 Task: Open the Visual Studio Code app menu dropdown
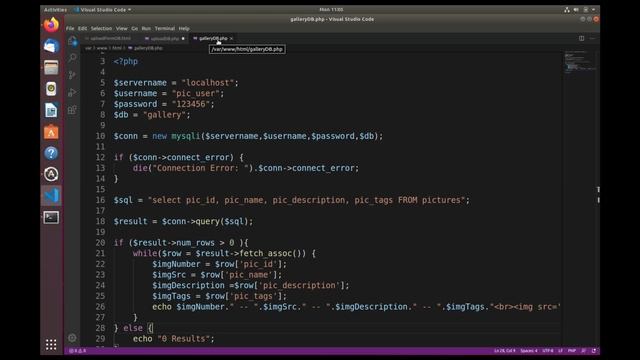(102, 9)
